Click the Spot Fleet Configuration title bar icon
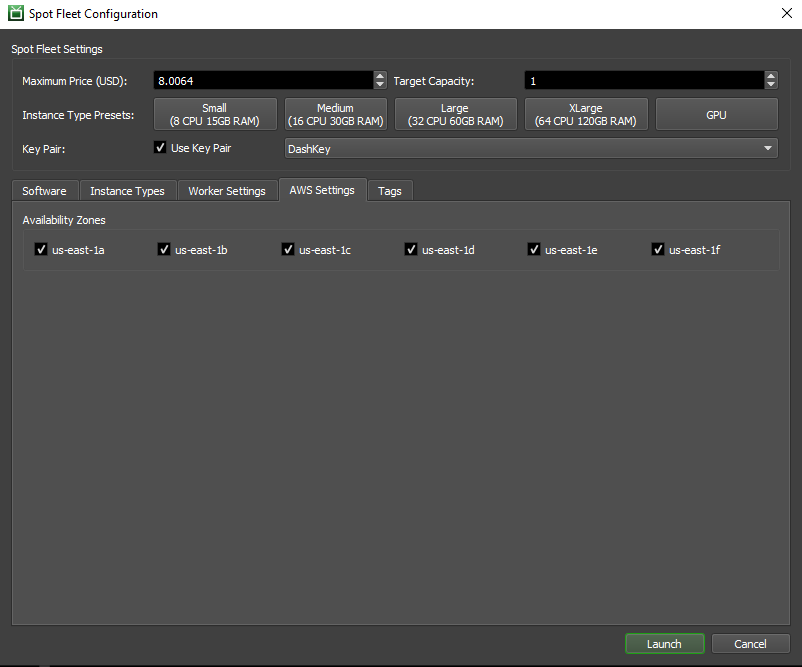The image size is (802, 667). pos(16,14)
